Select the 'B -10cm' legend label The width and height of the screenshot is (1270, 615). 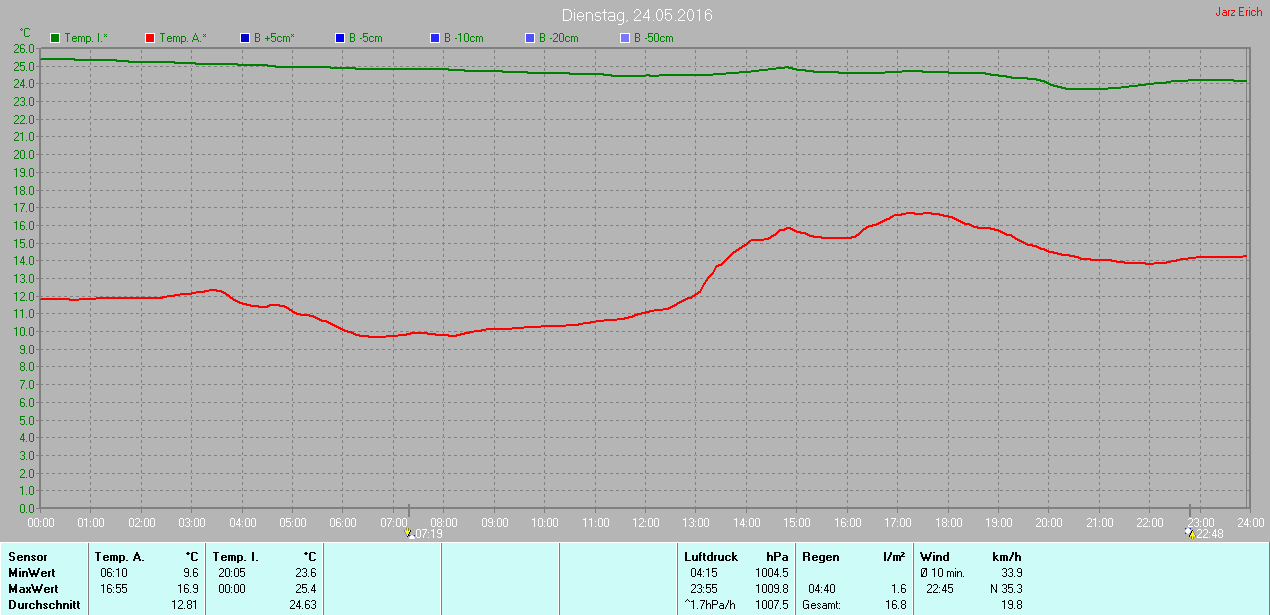(x=464, y=38)
